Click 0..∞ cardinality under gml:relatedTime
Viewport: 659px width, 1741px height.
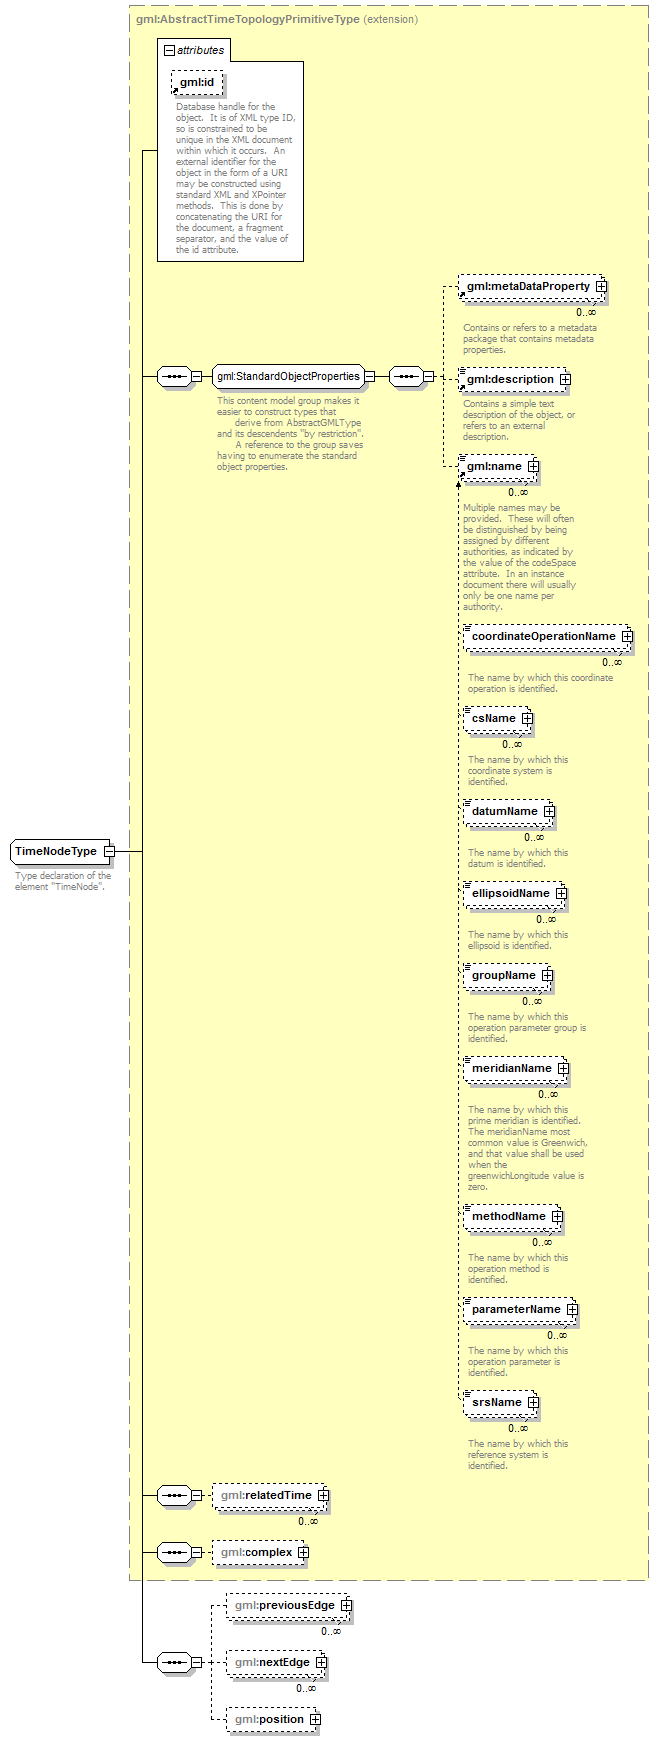[x=308, y=1521]
